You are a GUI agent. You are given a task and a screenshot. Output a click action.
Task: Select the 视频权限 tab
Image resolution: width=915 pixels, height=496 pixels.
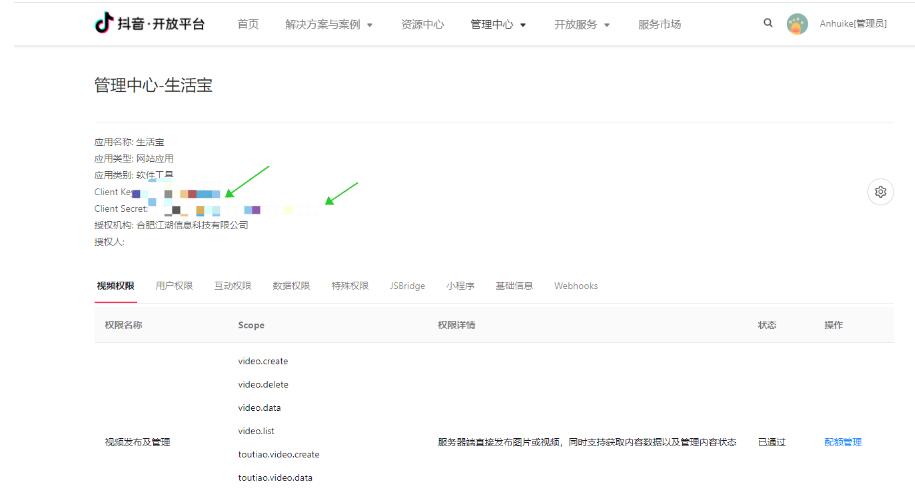coord(116,286)
